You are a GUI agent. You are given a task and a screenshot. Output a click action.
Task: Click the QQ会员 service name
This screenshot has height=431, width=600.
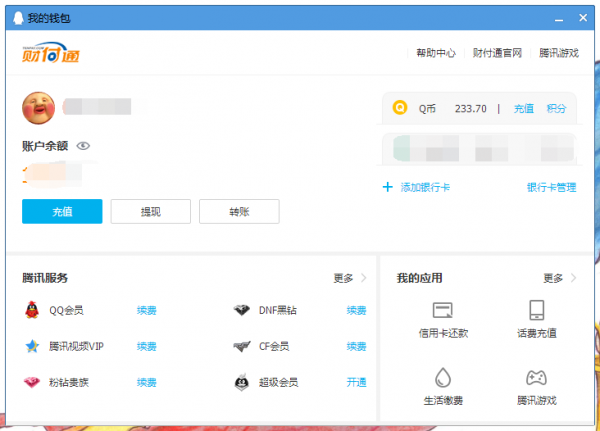tap(66, 310)
